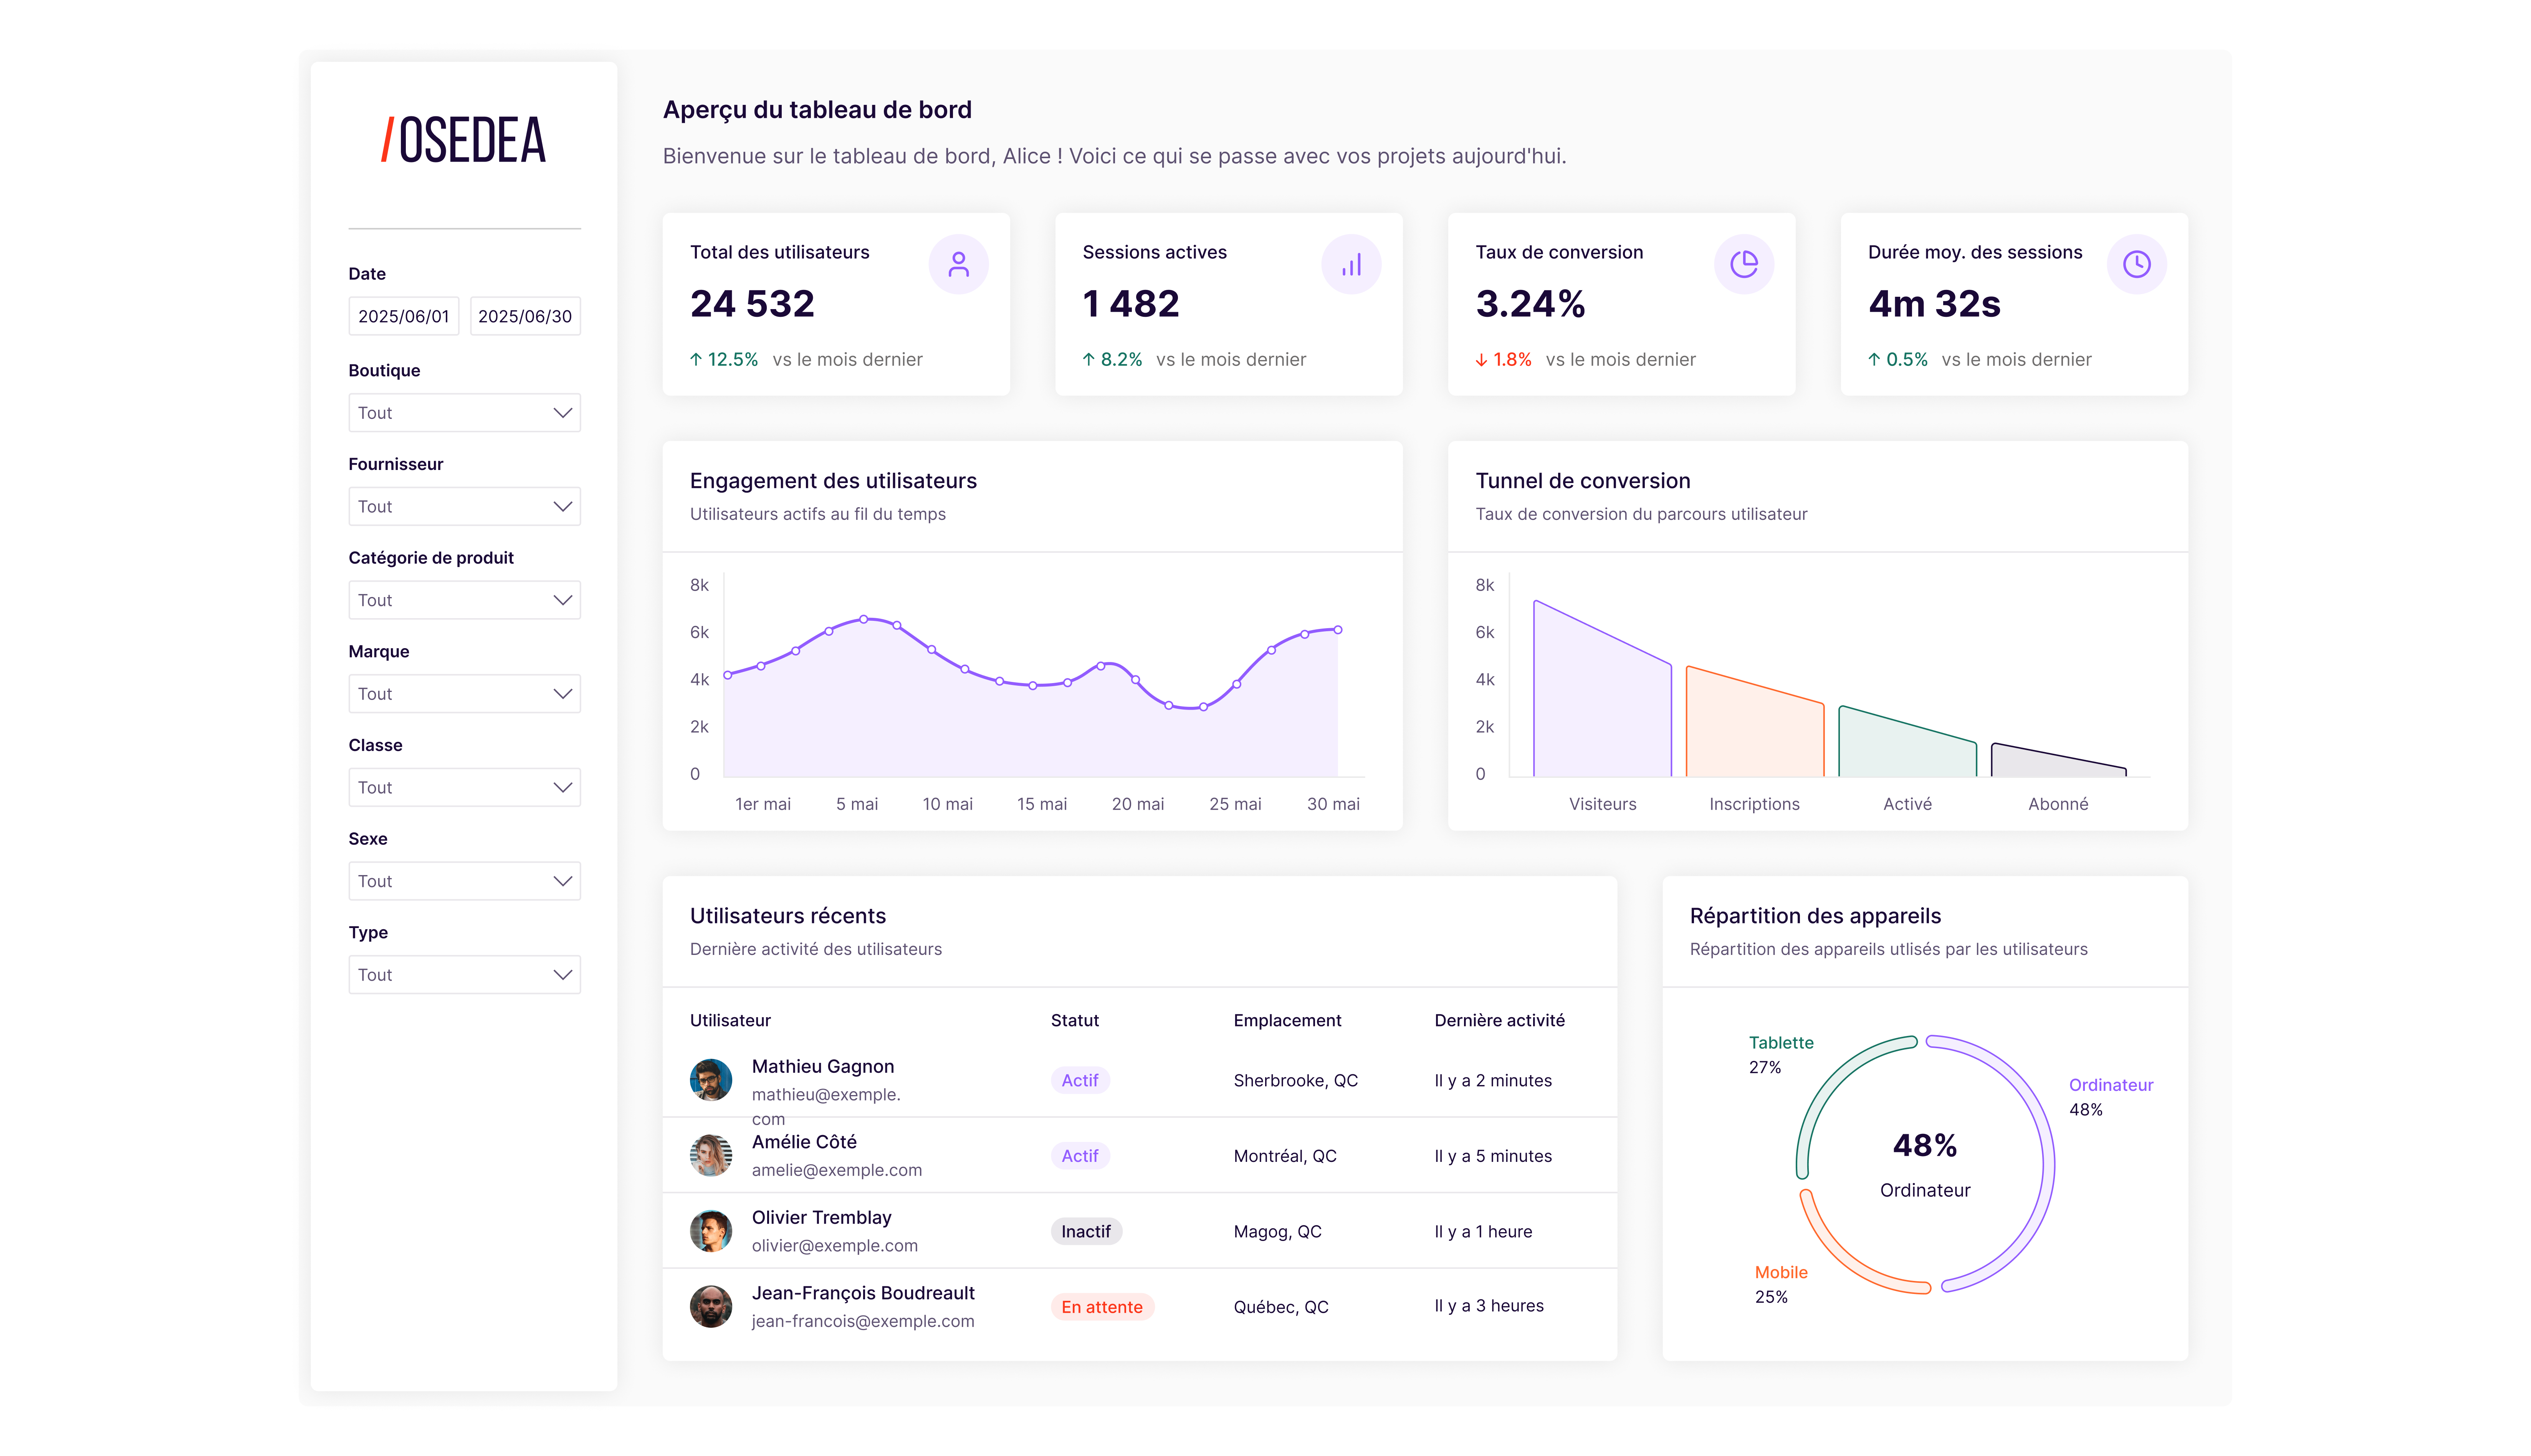Select the Visiteurs bar in conversion funnel
The height and width of the screenshot is (1456, 2531).
click(x=1602, y=690)
